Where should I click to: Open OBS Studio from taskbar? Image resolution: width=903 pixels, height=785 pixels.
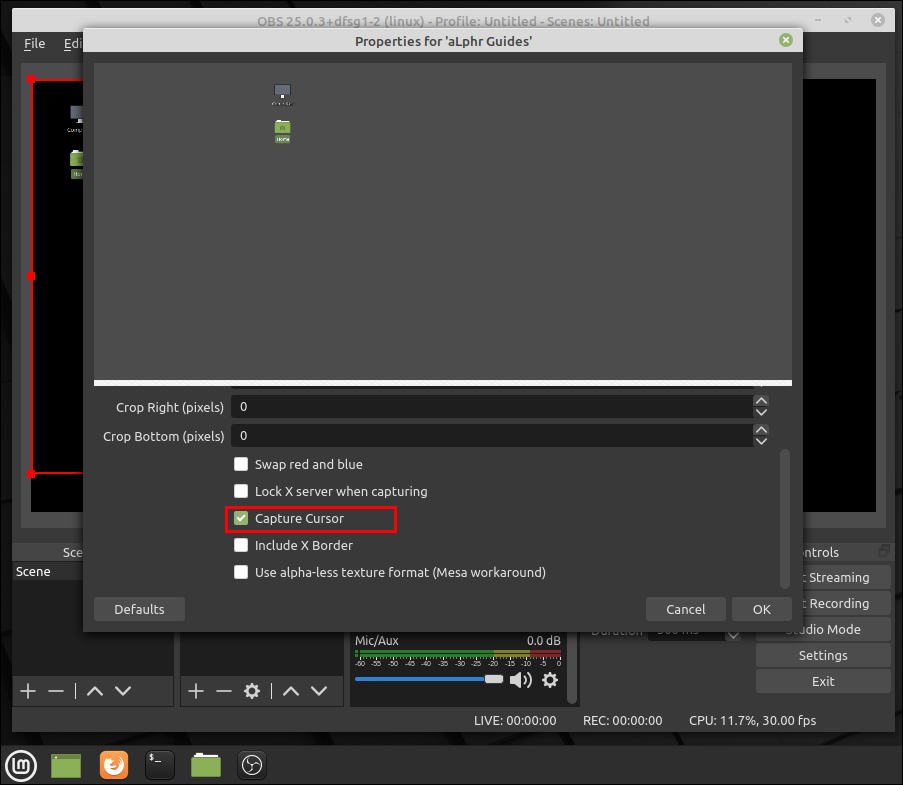tap(252, 765)
